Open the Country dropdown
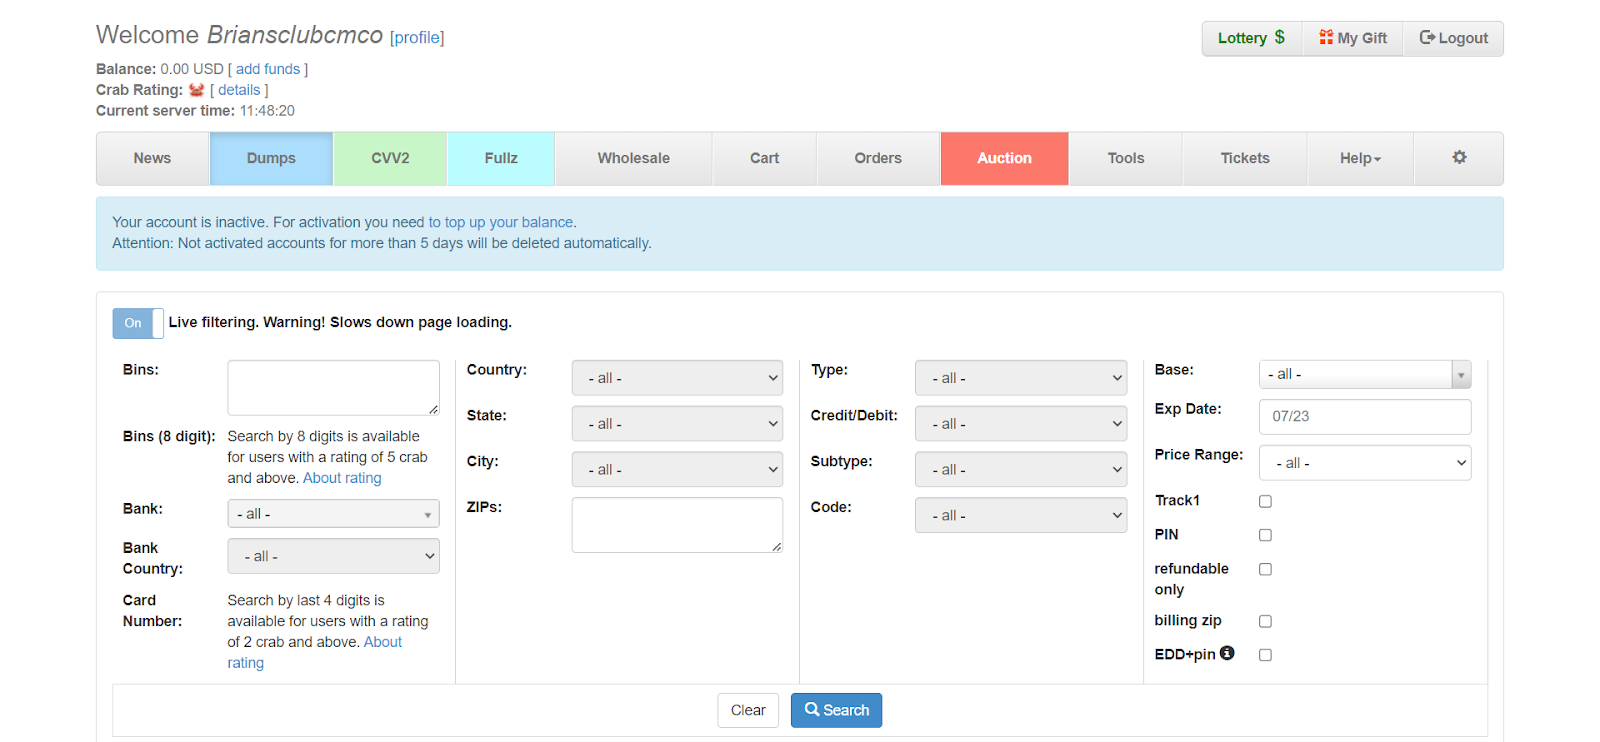1600x742 pixels. click(677, 378)
